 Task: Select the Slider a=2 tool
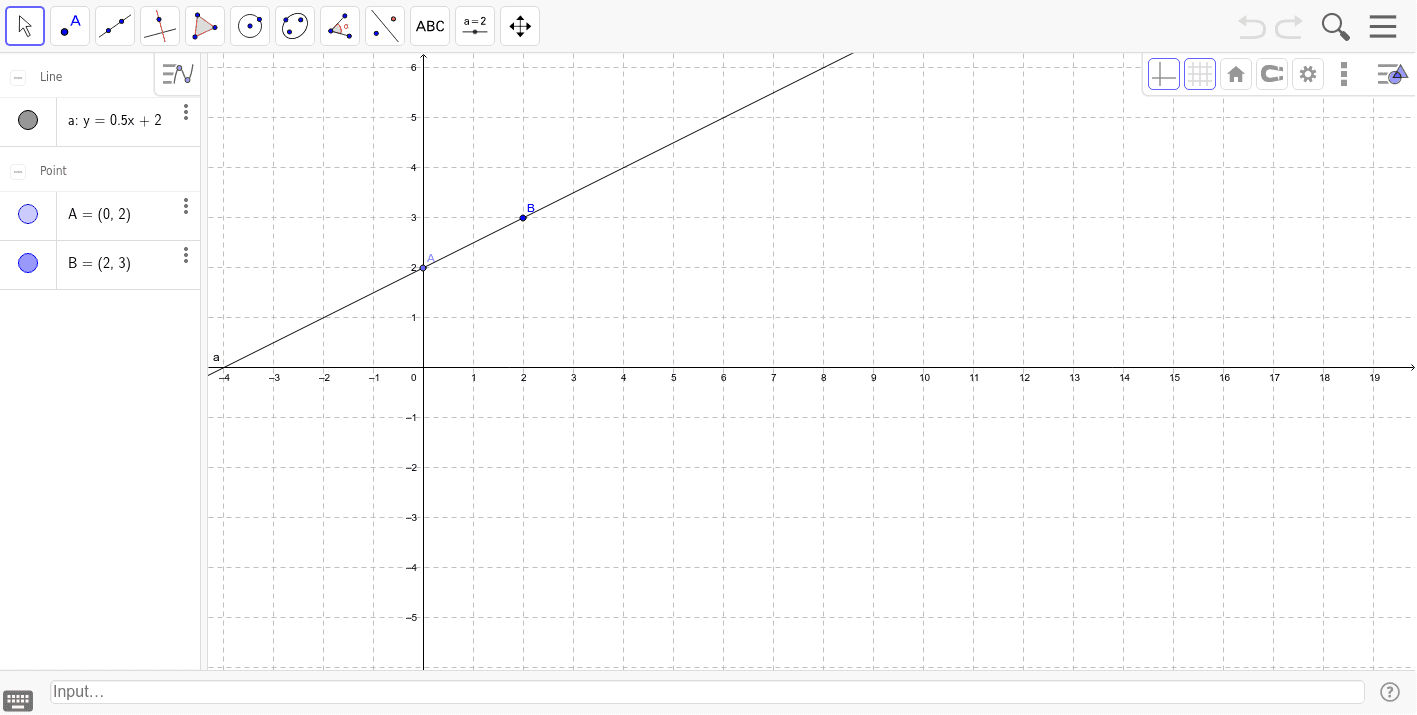coord(475,26)
